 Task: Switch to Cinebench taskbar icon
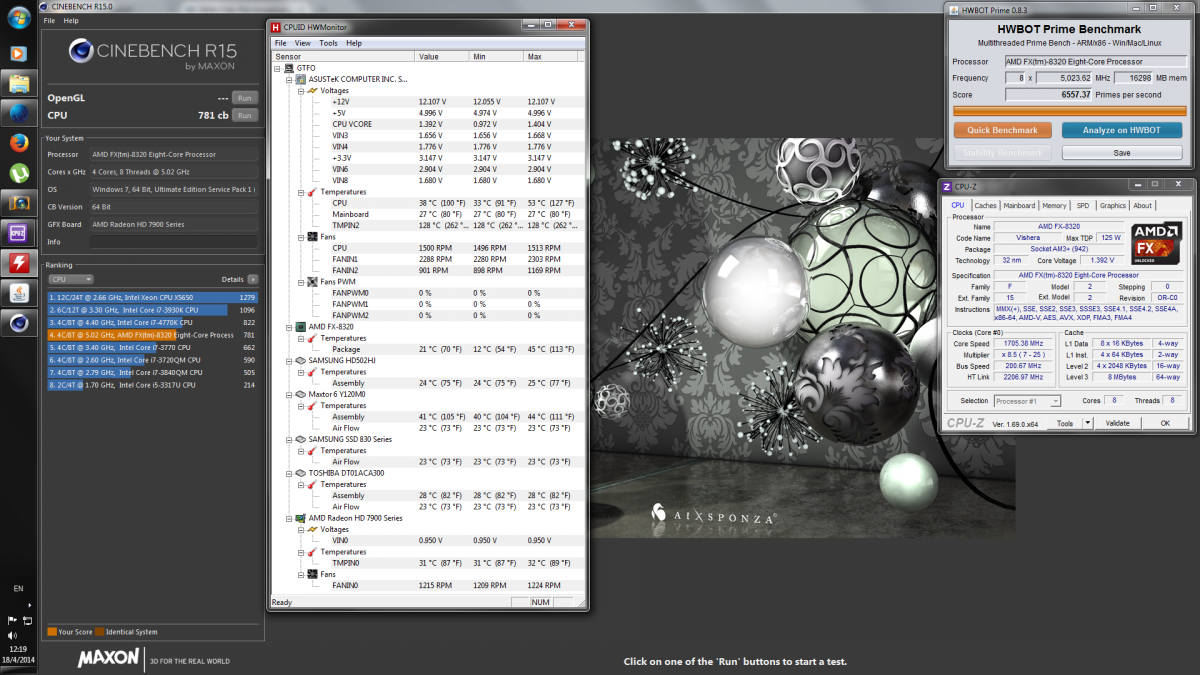click(18, 323)
